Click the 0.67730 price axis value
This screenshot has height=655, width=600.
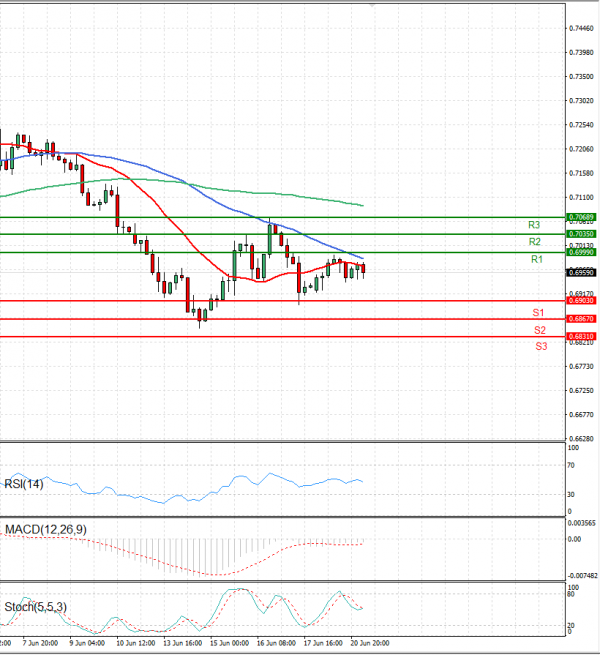(581, 367)
